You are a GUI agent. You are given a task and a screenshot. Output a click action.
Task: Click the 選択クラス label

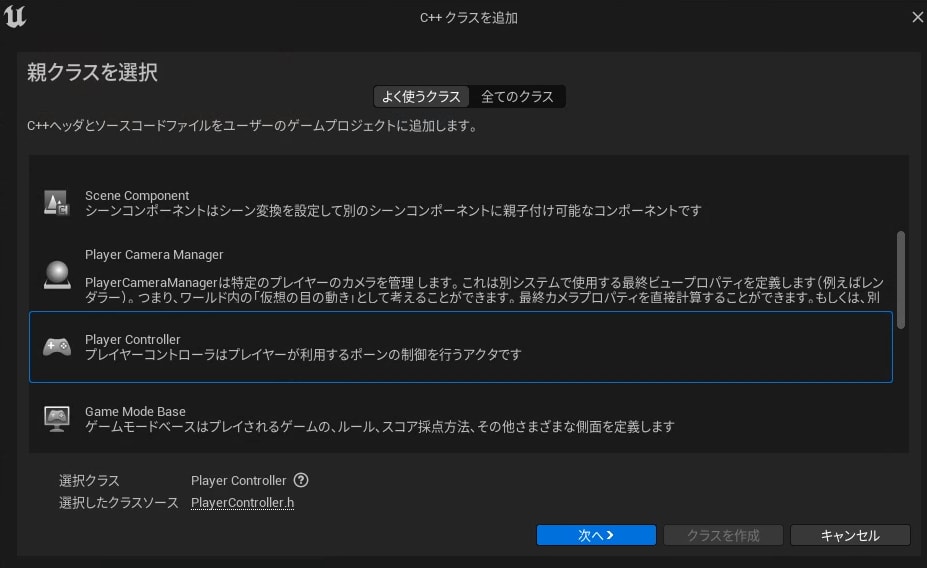click(89, 481)
